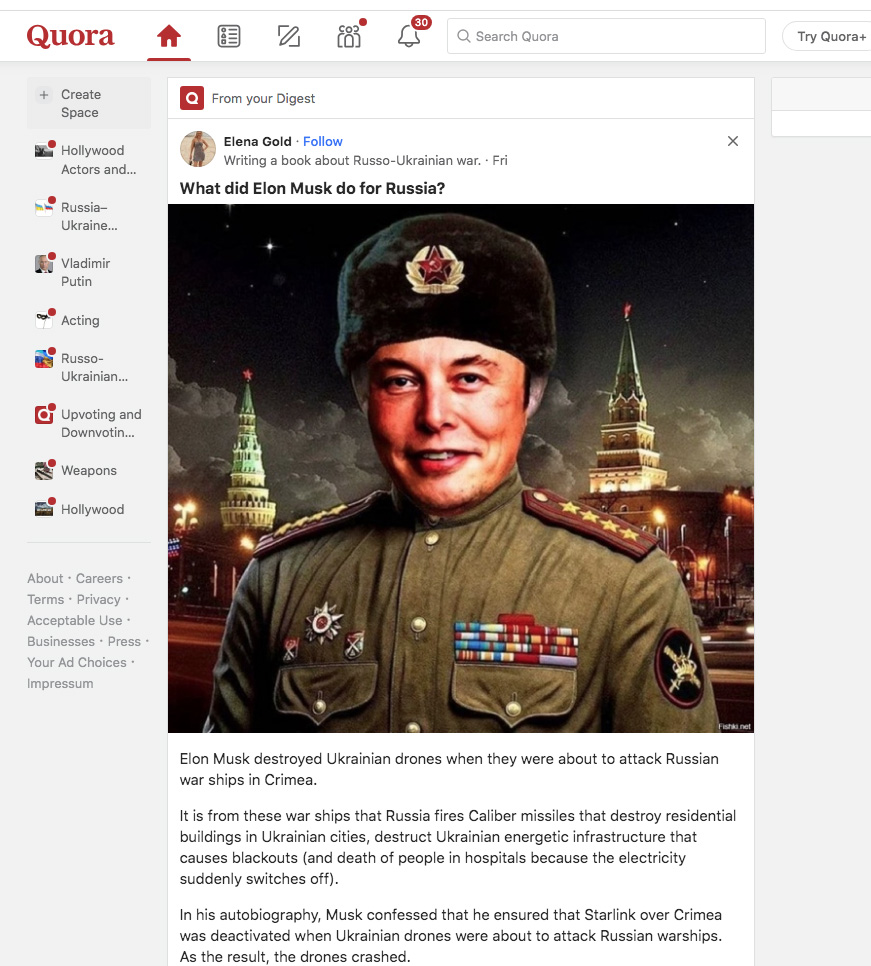This screenshot has height=966, width=871.
Task: Click the Try Quora+ button
Action: [x=828, y=36]
